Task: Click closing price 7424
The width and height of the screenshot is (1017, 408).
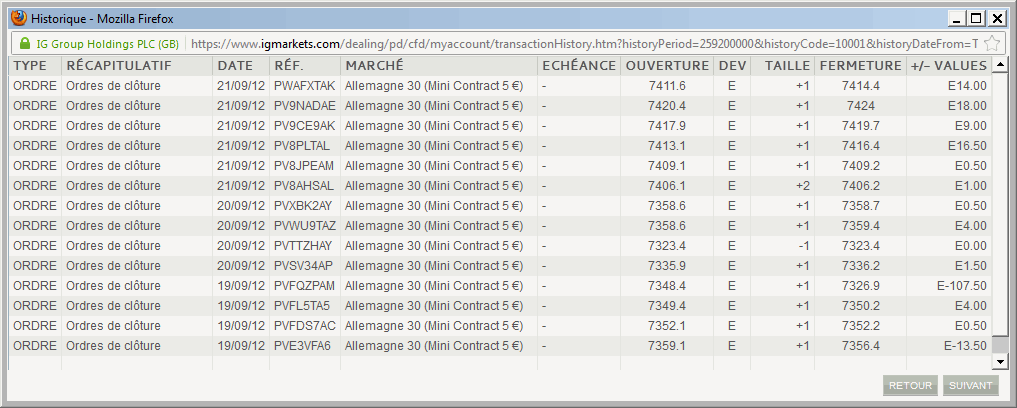Action: coord(861,106)
